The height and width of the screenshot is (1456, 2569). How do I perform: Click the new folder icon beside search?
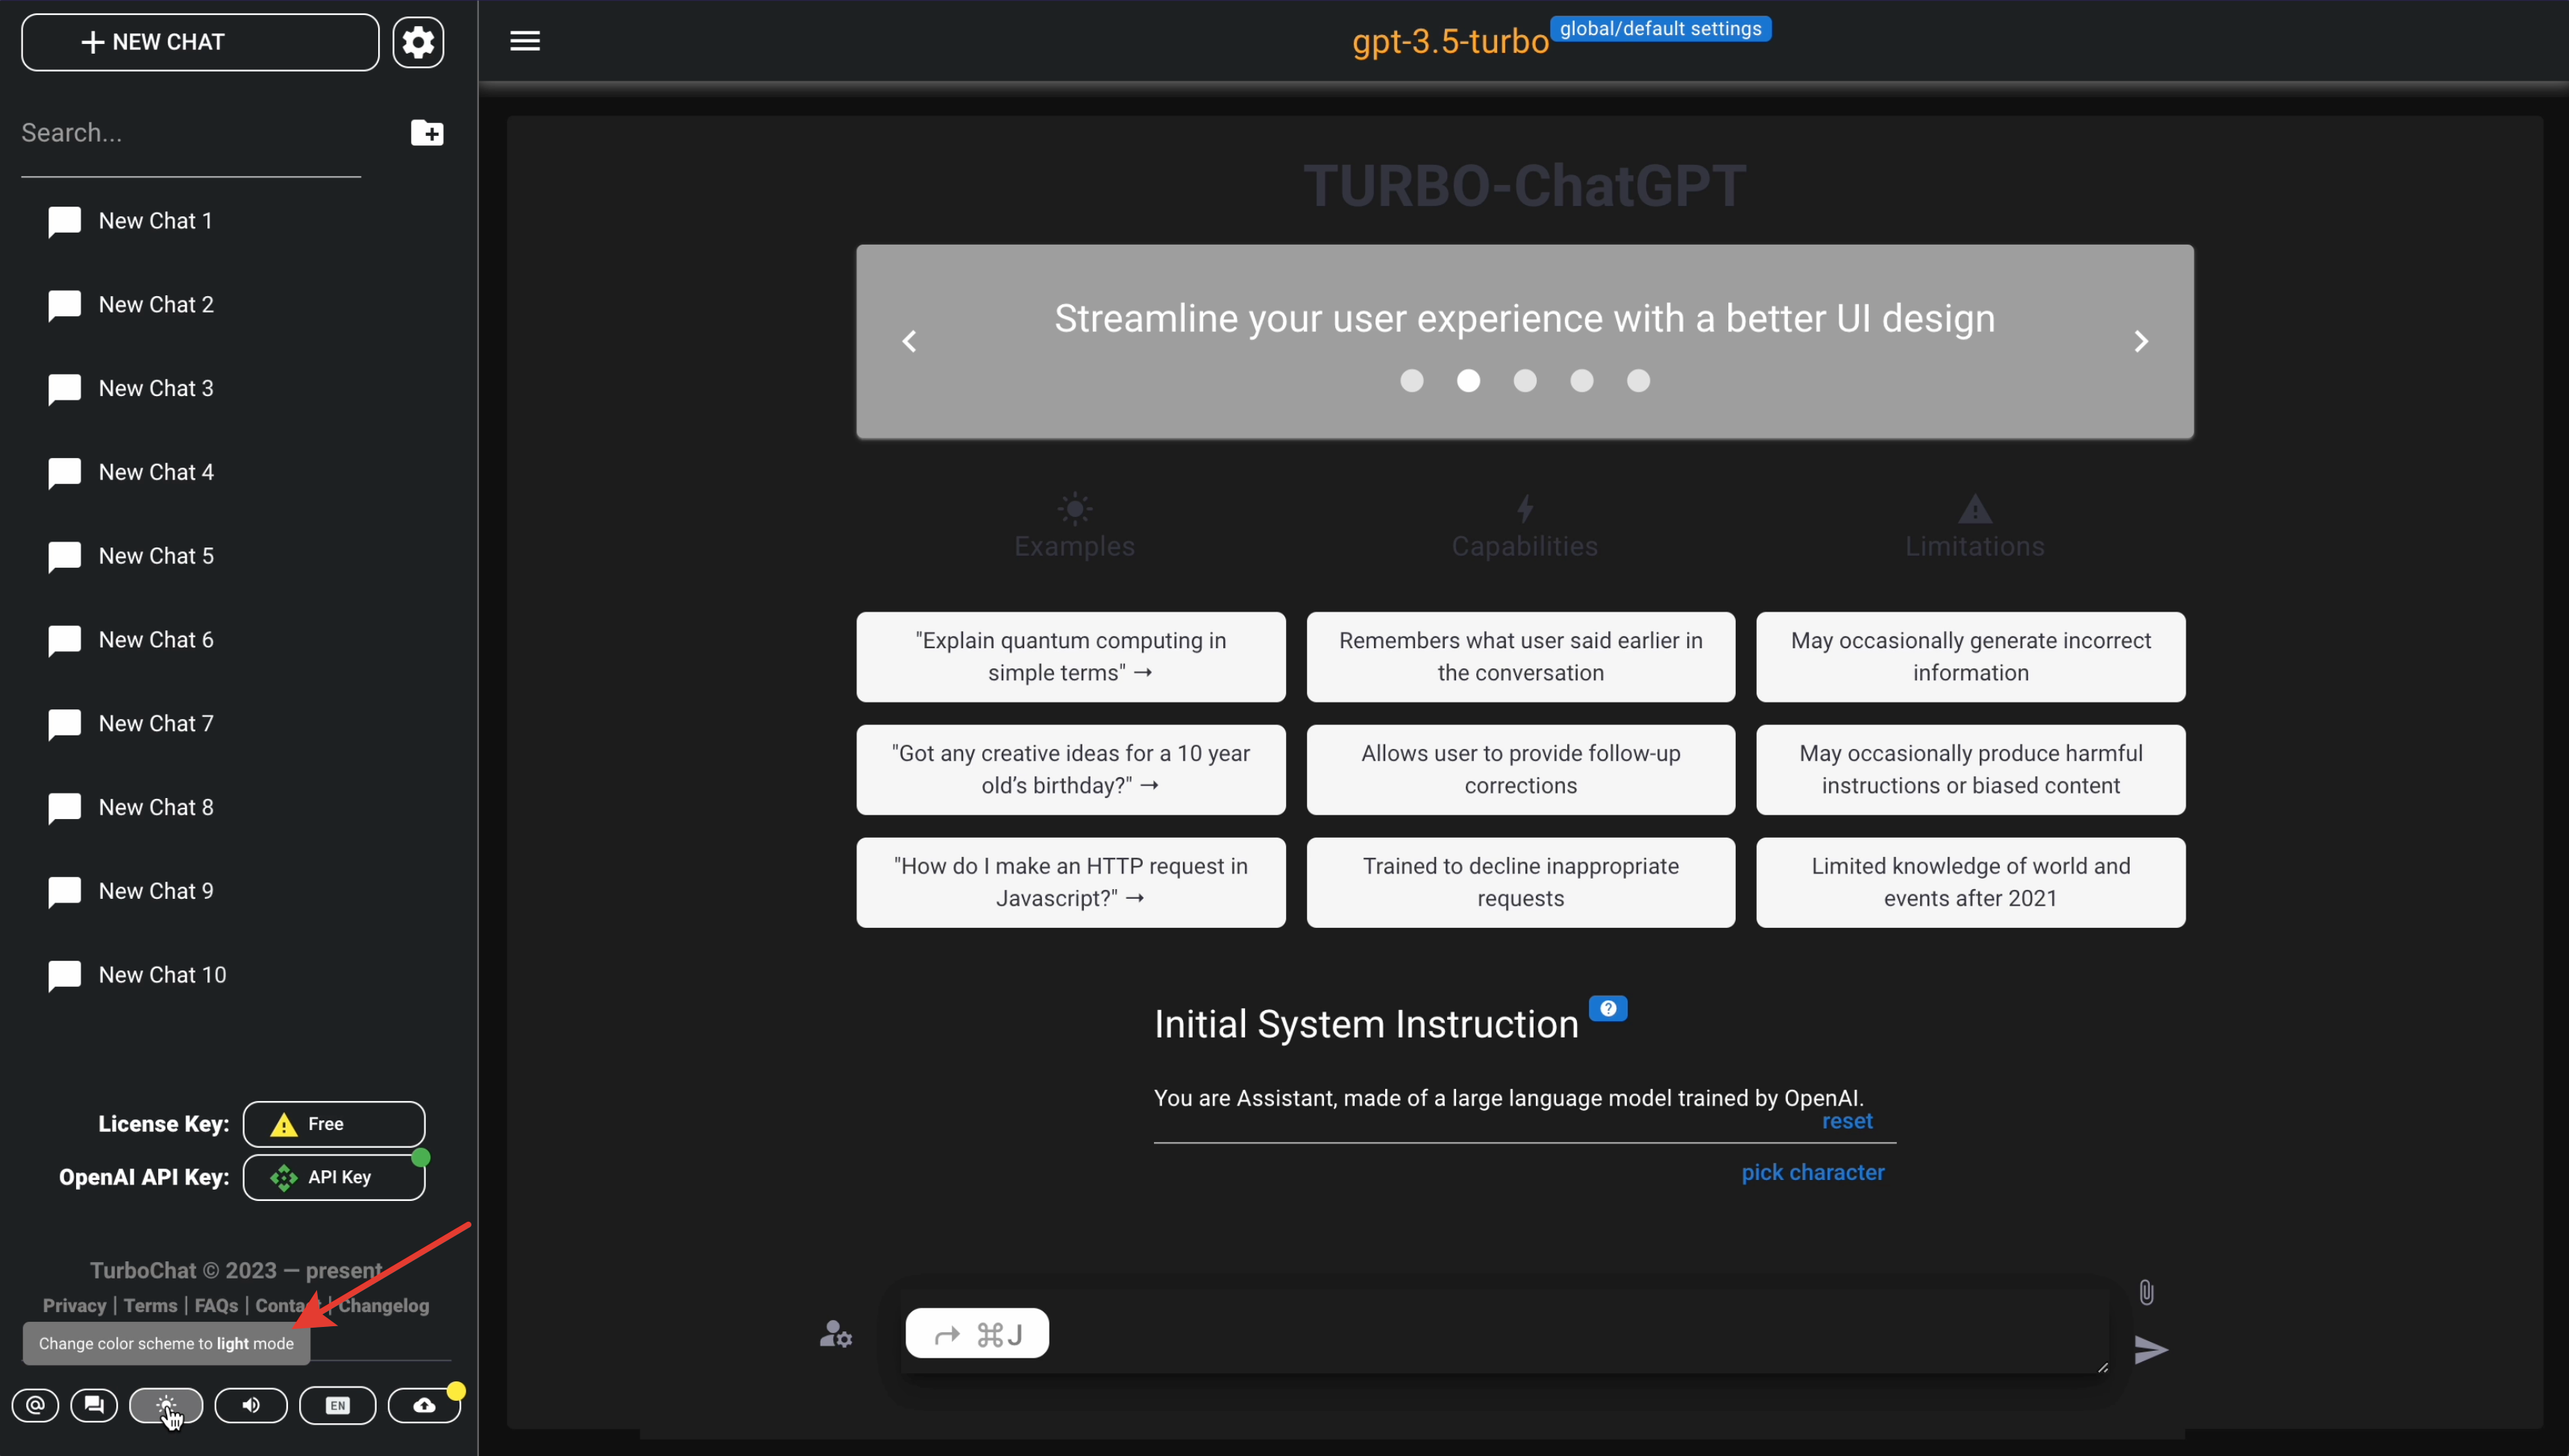point(427,133)
